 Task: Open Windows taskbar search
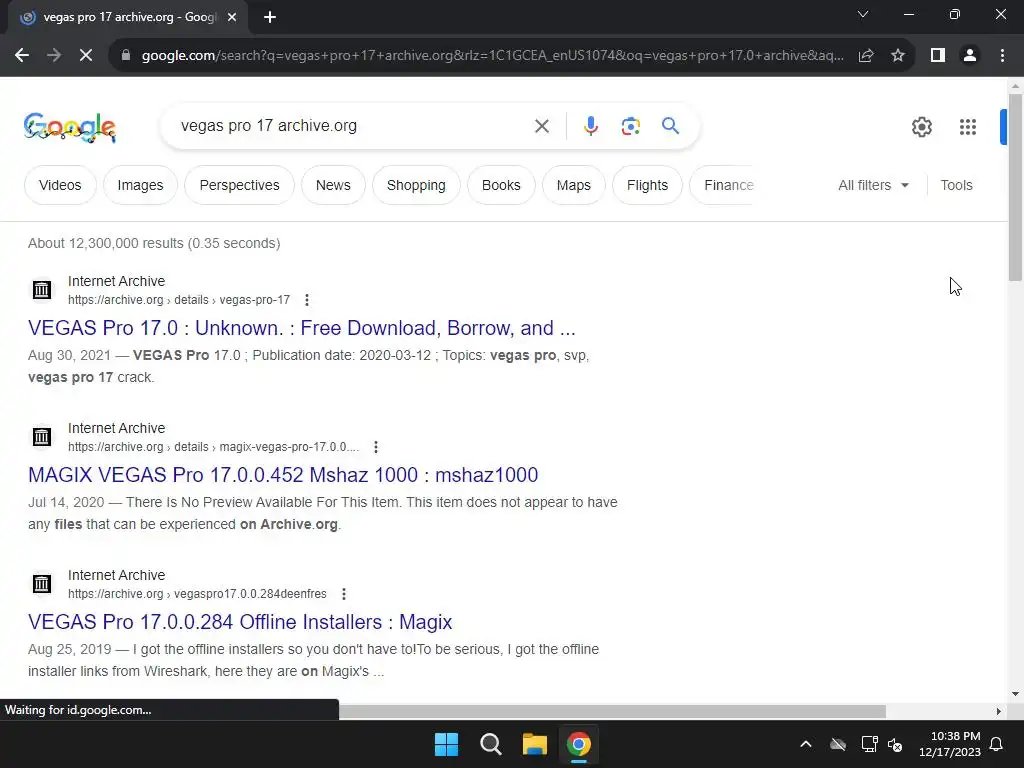pyautogui.click(x=490, y=744)
